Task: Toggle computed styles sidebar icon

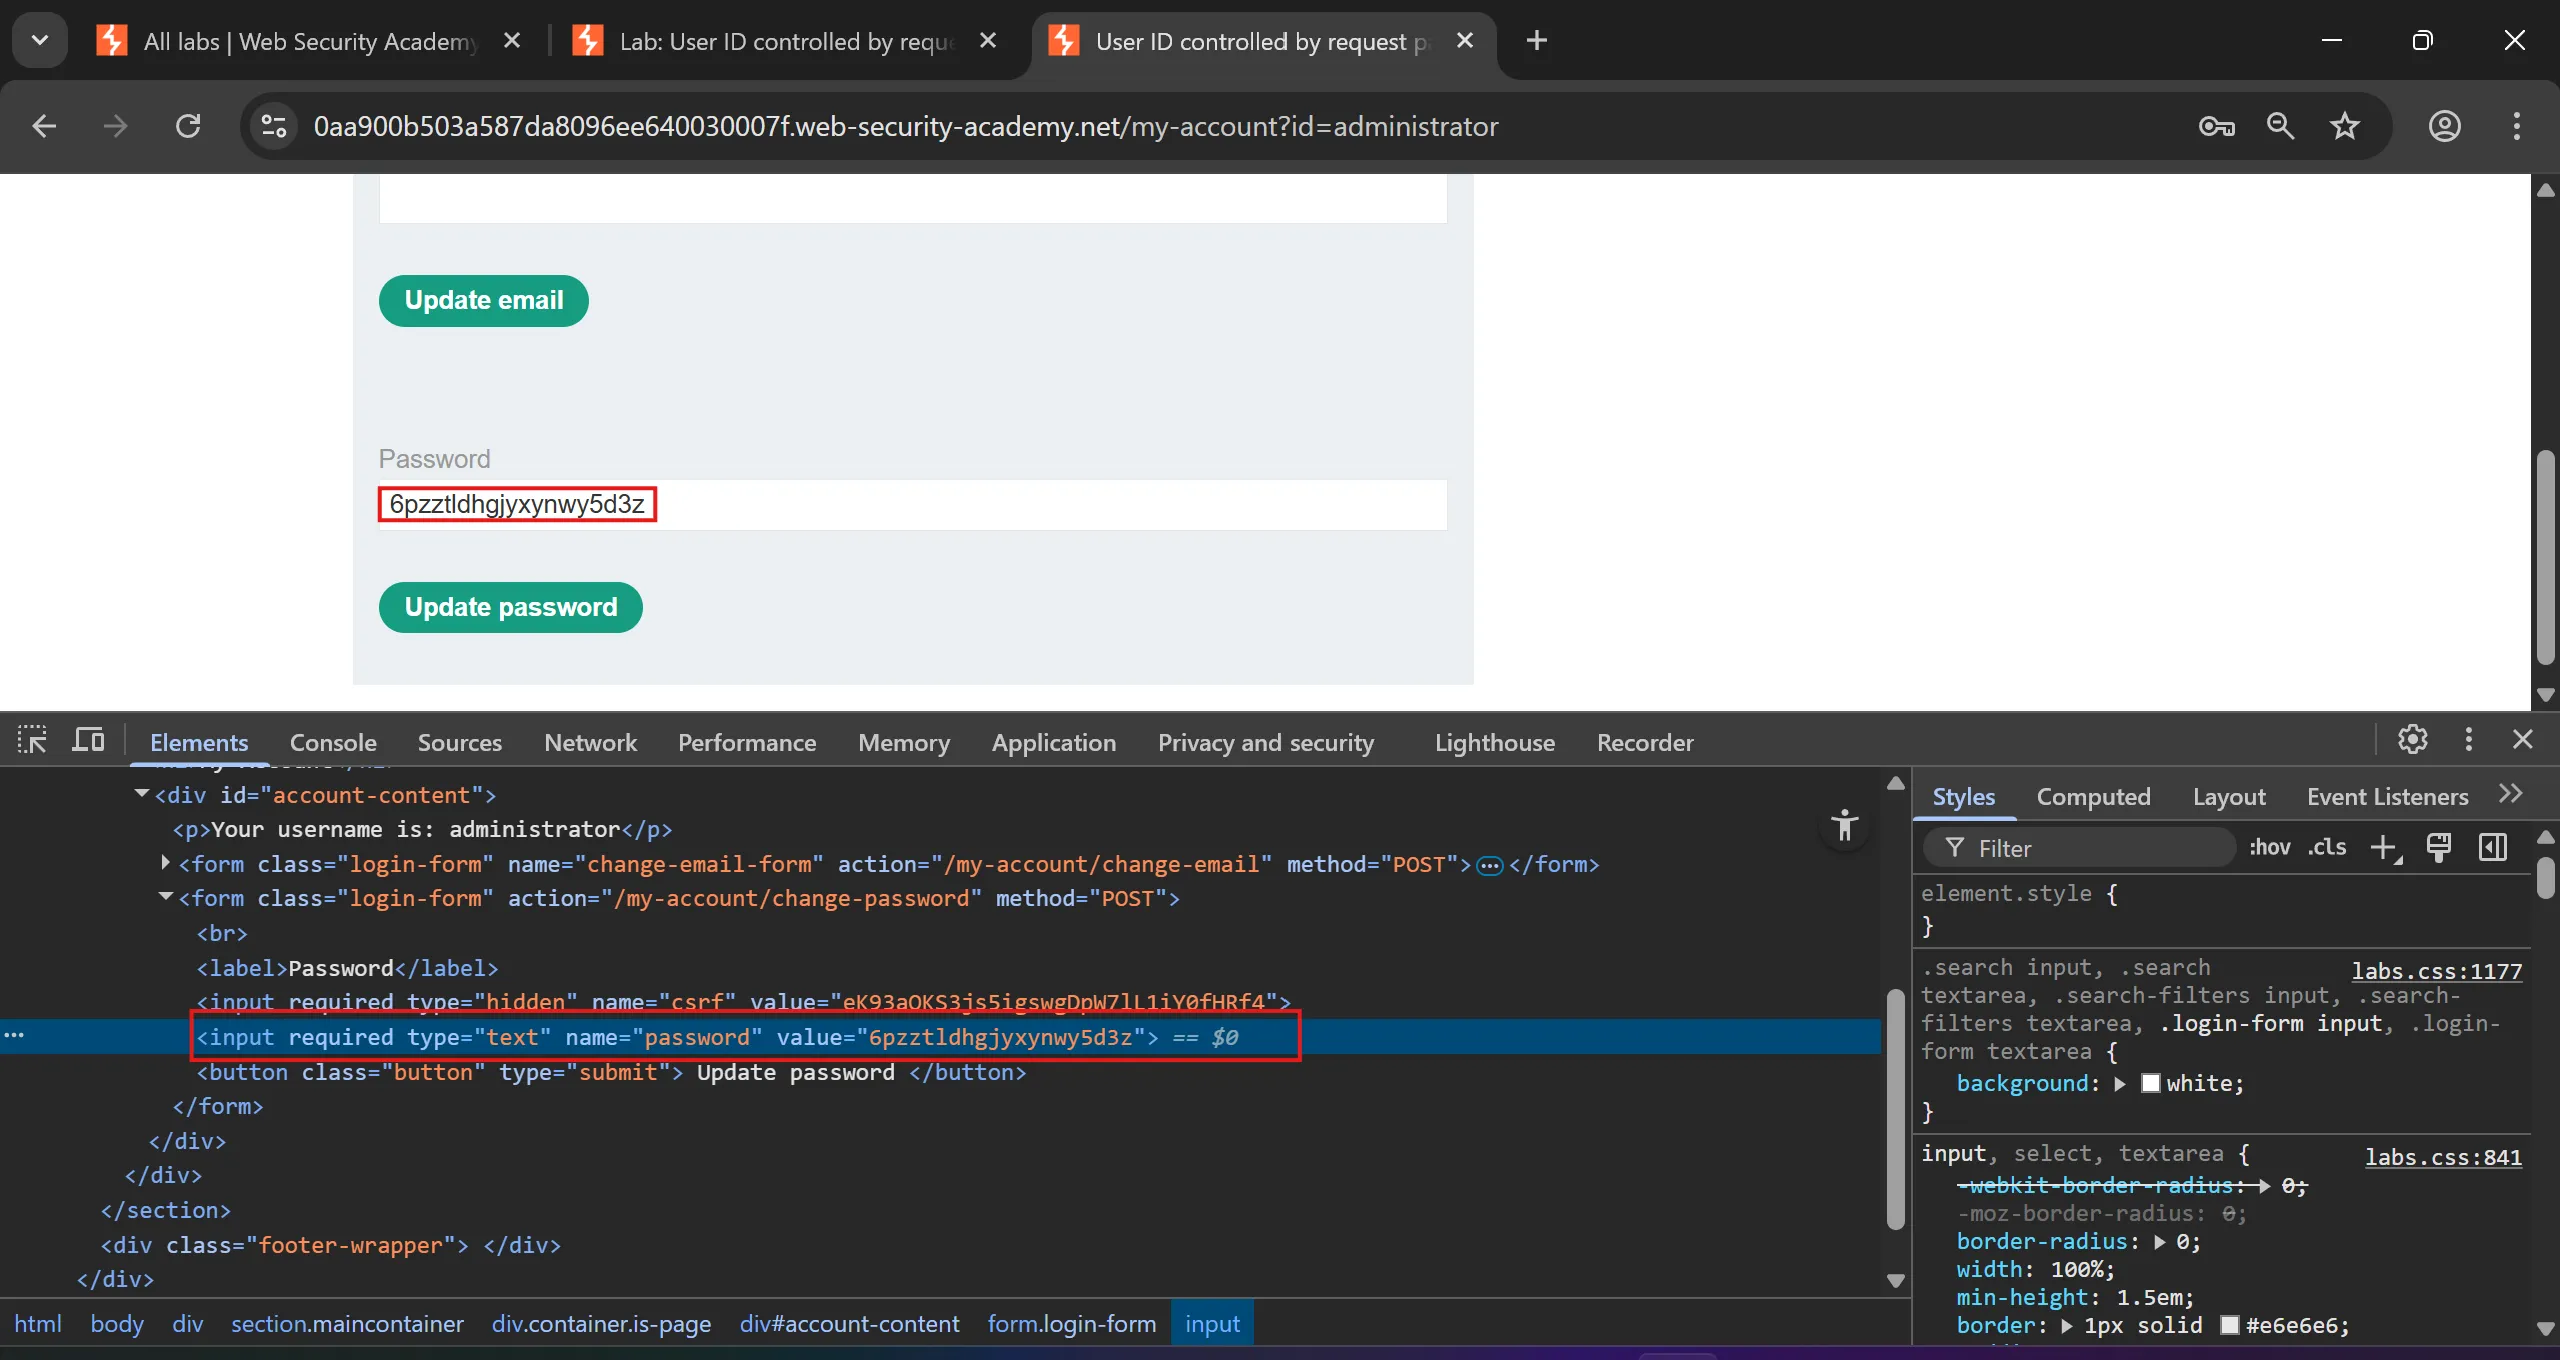Action: click(x=2493, y=848)
